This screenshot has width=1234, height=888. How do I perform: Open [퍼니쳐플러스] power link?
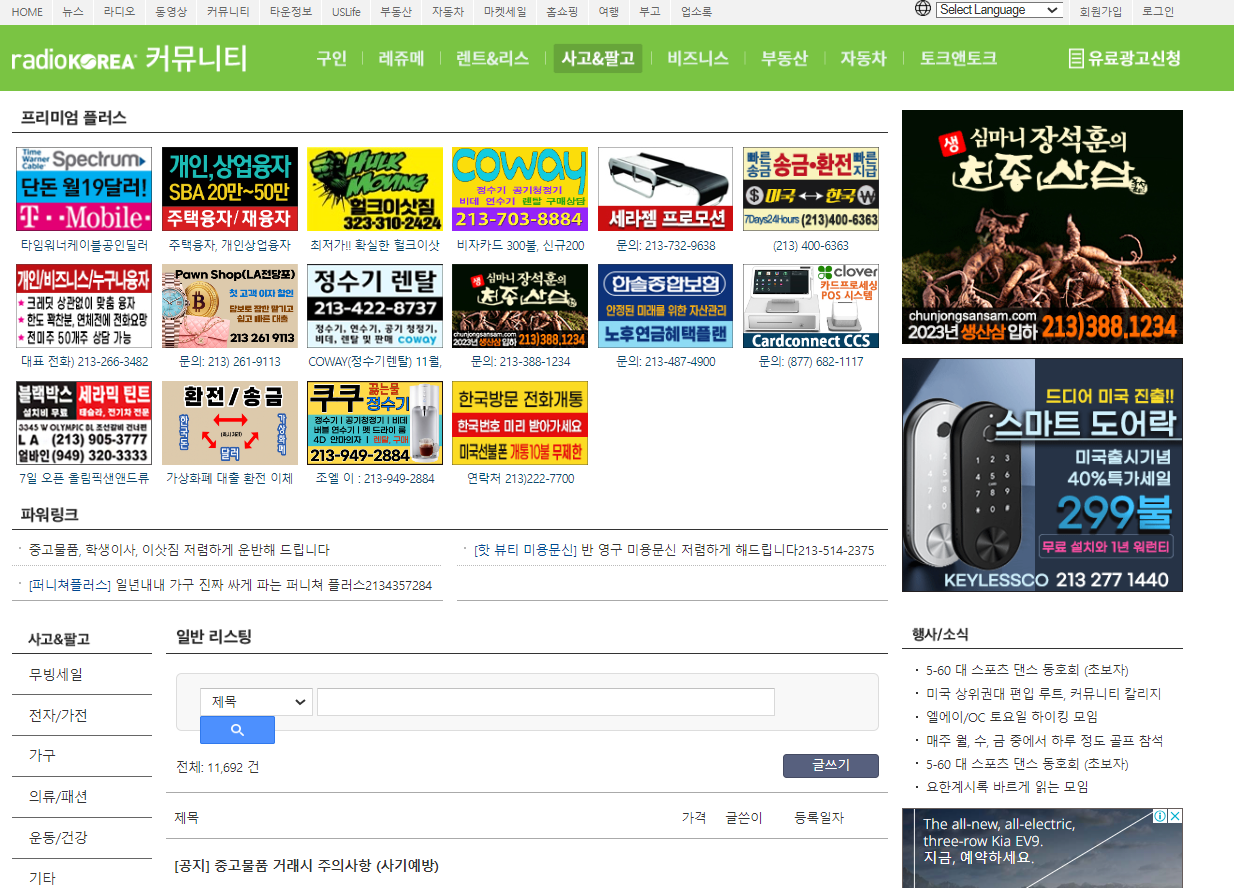click(x=230, y=585)
